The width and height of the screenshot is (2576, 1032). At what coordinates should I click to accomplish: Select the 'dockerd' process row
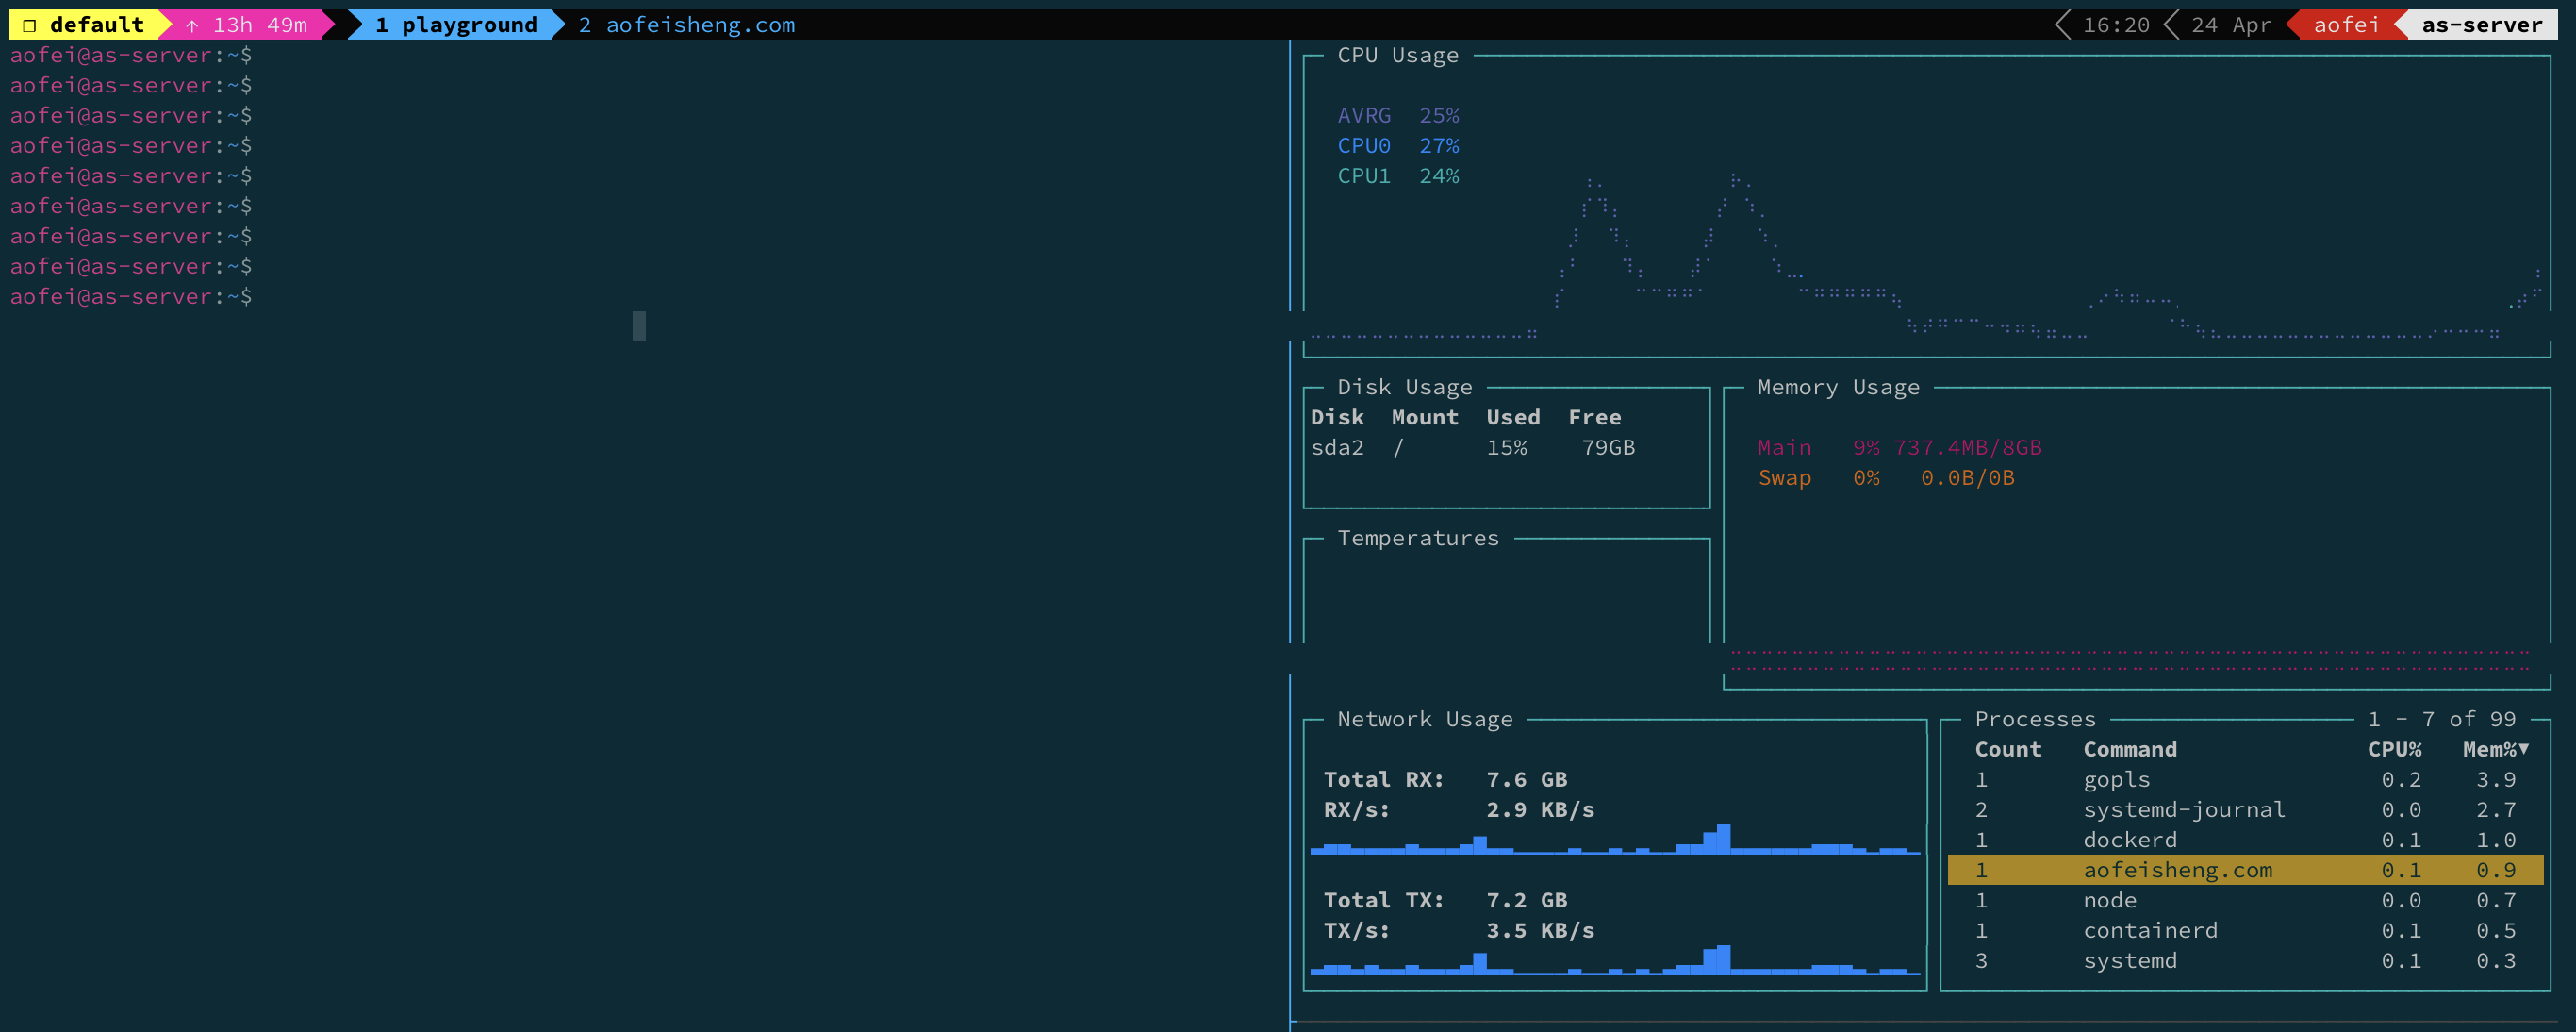click(x=2245, y=840)
